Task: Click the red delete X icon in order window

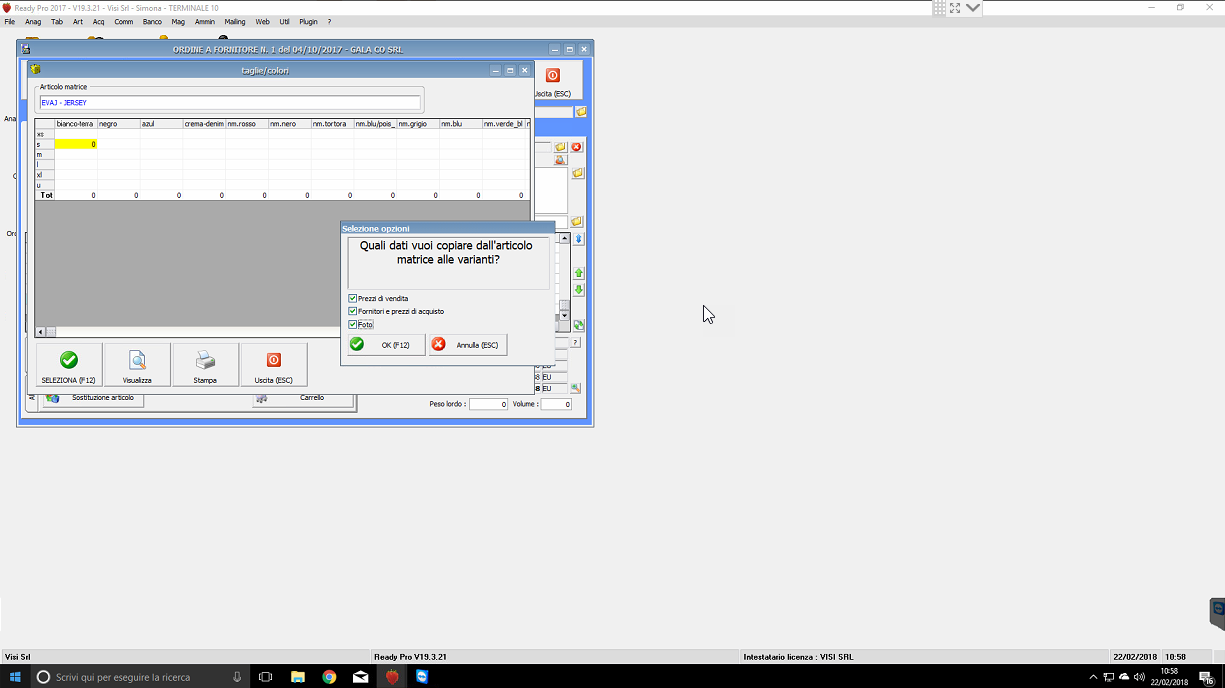Action: click(x=576, y=147)
